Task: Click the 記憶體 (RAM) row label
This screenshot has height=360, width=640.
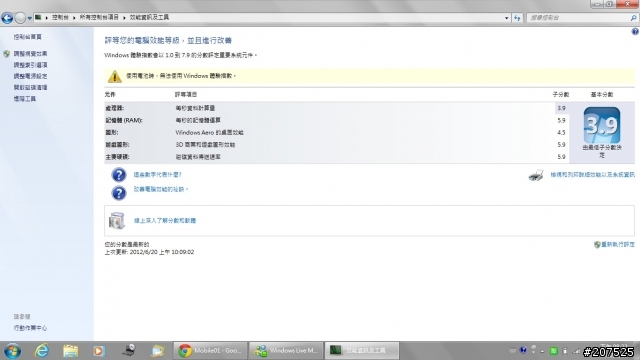Action: [x=124, y=120]
